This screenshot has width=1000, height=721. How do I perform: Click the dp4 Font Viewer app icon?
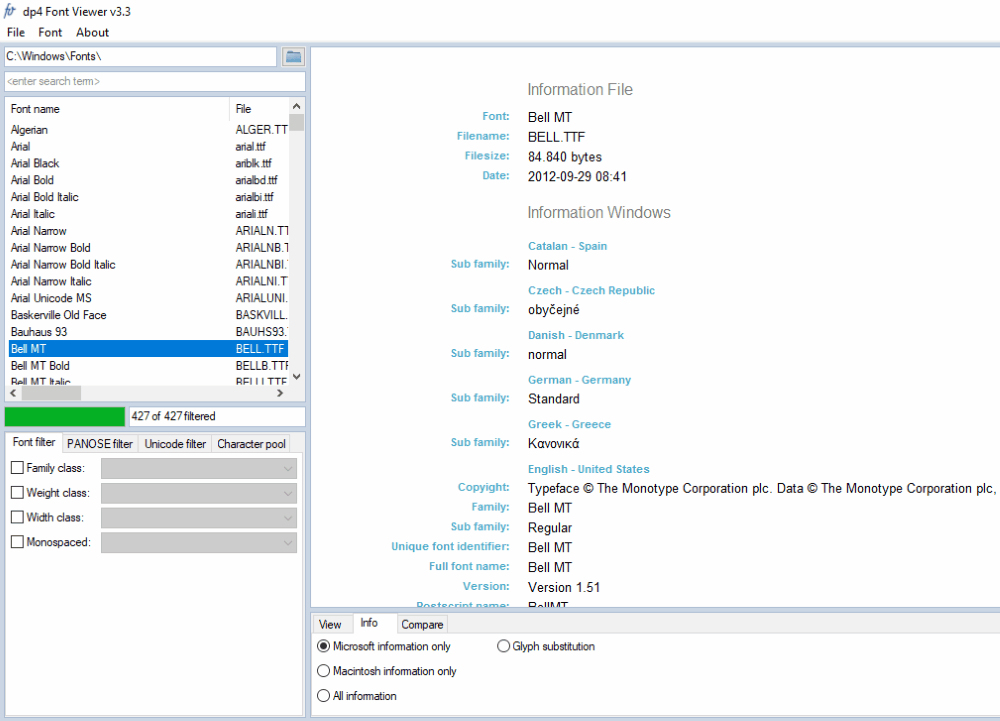[10, 11]
